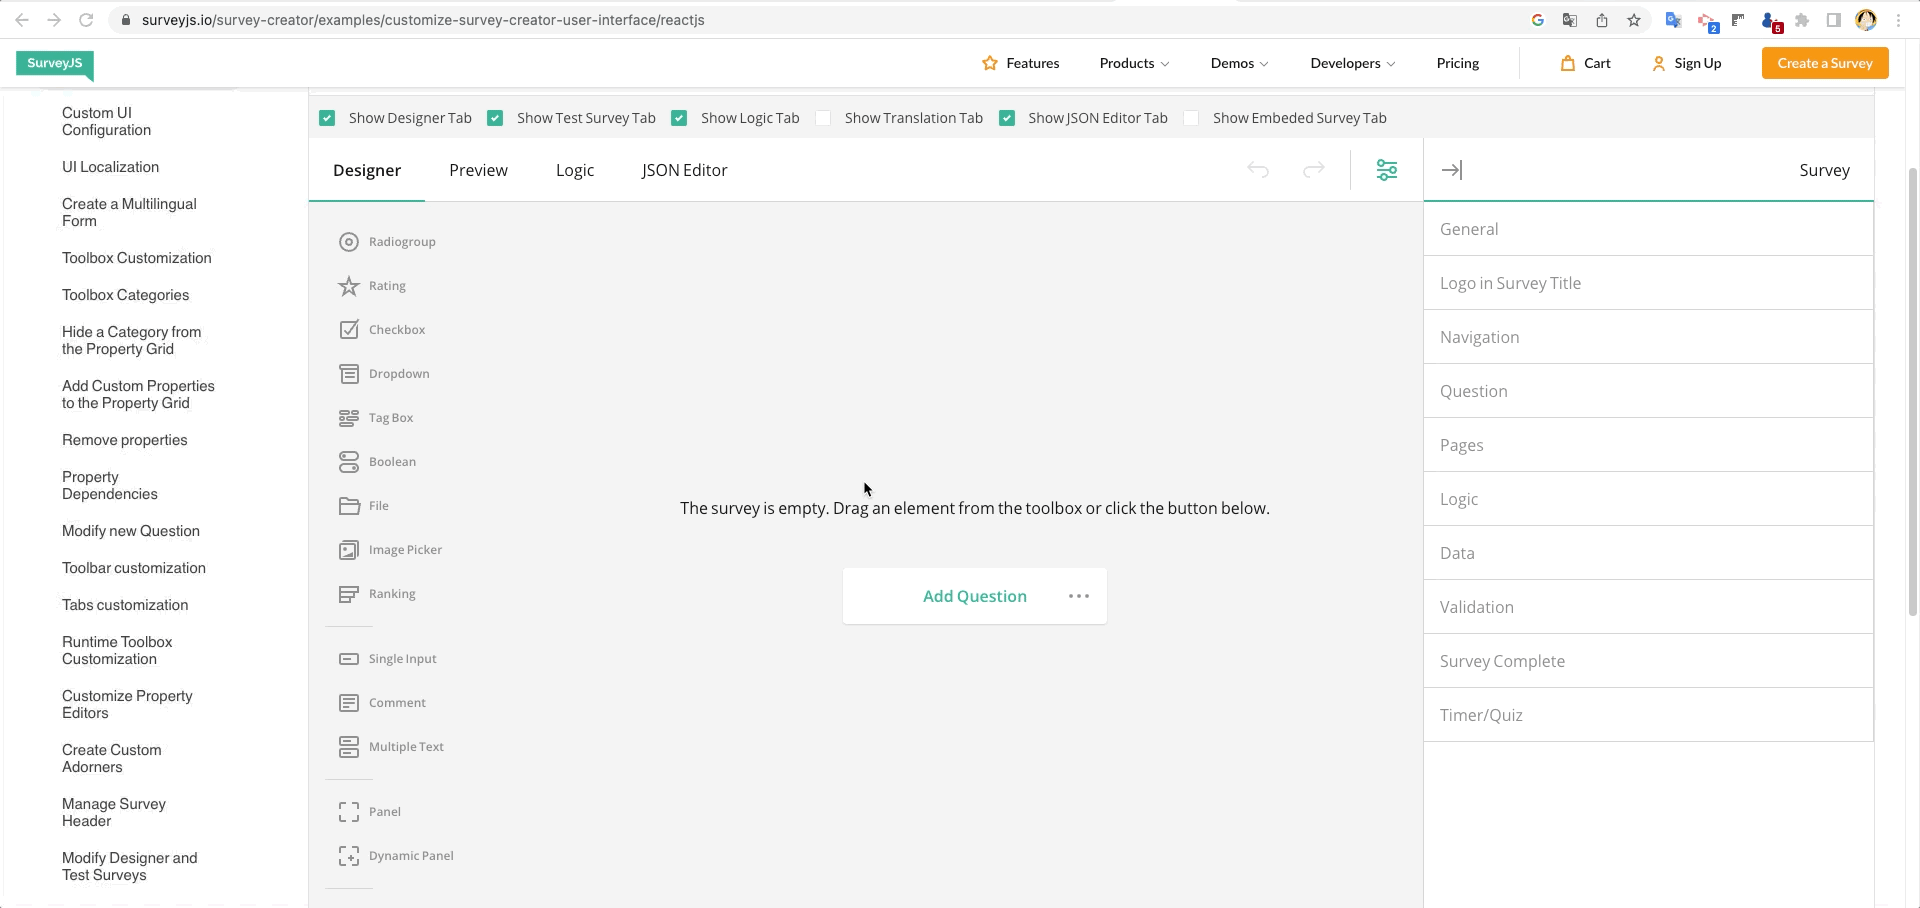Click the Add Question button

coord(974,595)
